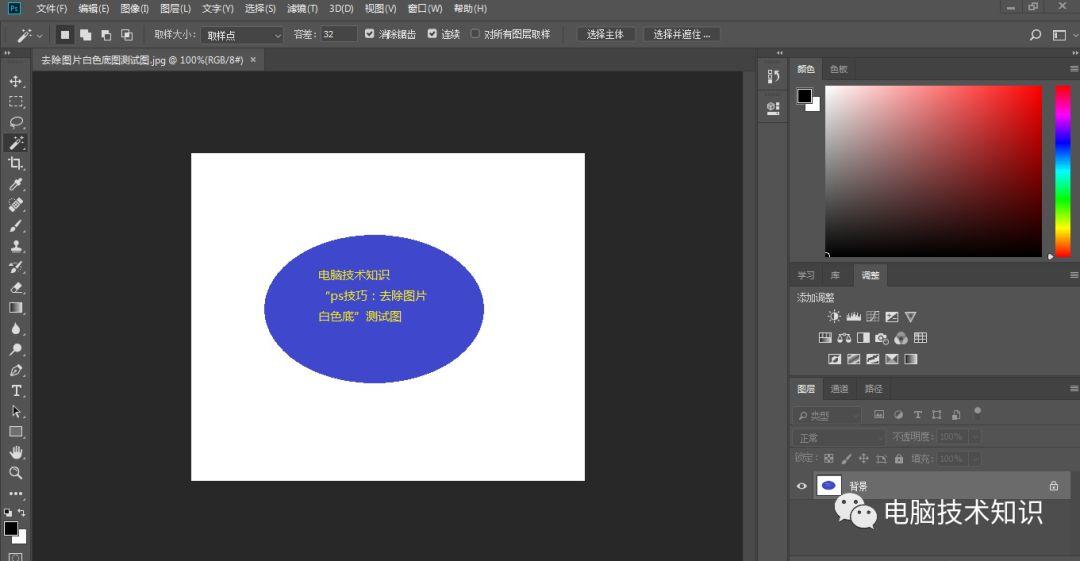Select the History Brush tool
Screen dimensions: 1080x561
pyautogui.click(x=16, y=267)
